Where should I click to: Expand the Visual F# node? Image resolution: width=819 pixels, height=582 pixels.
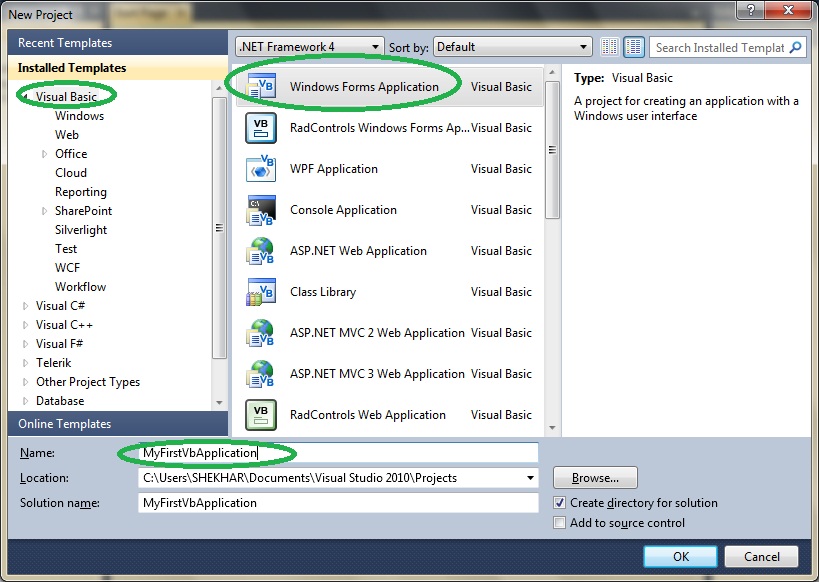(x=25, y=344)
